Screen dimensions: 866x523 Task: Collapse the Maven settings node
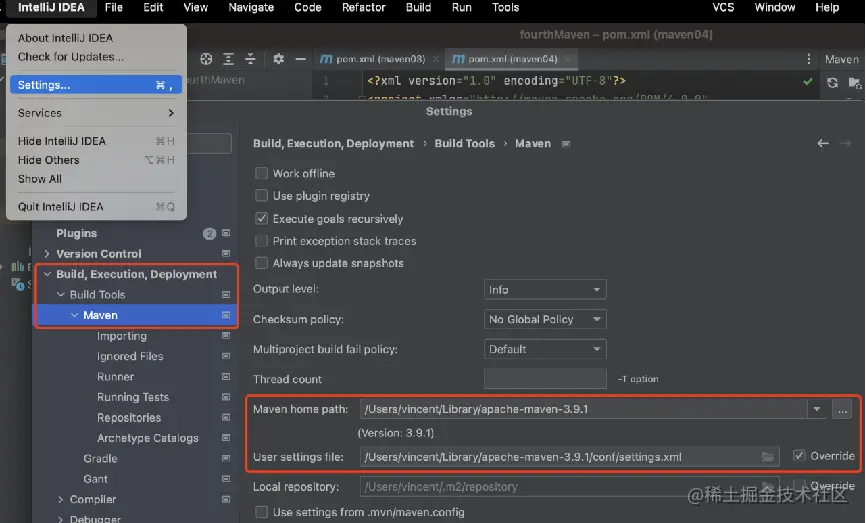tap(75, 315)
